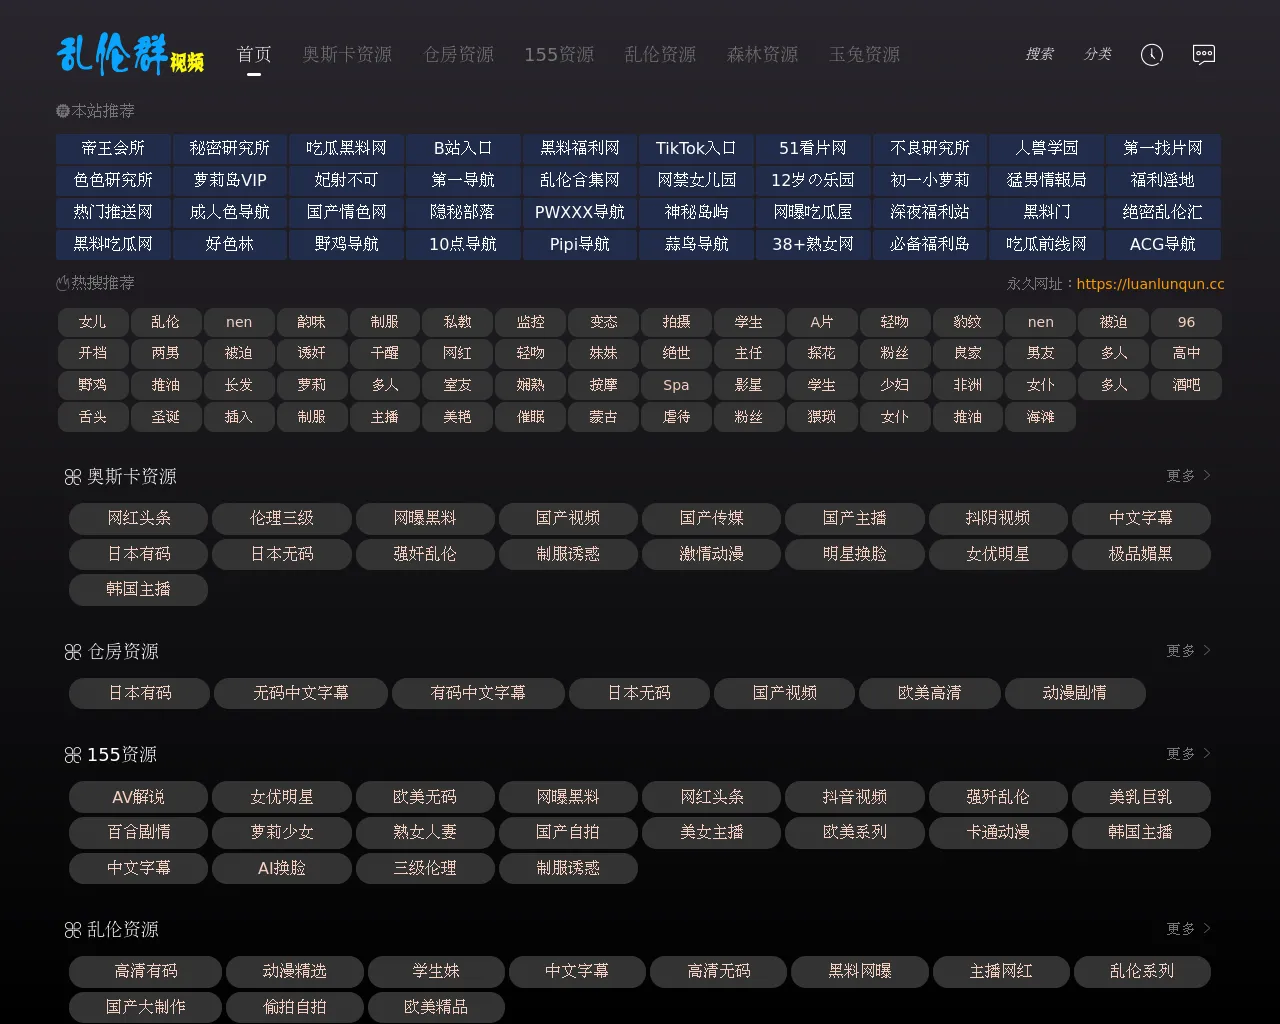Viewport: 1280px width, 1024px height.
Task: Open the Pipi导航 recommended link
Action: (x=580, y=244)
